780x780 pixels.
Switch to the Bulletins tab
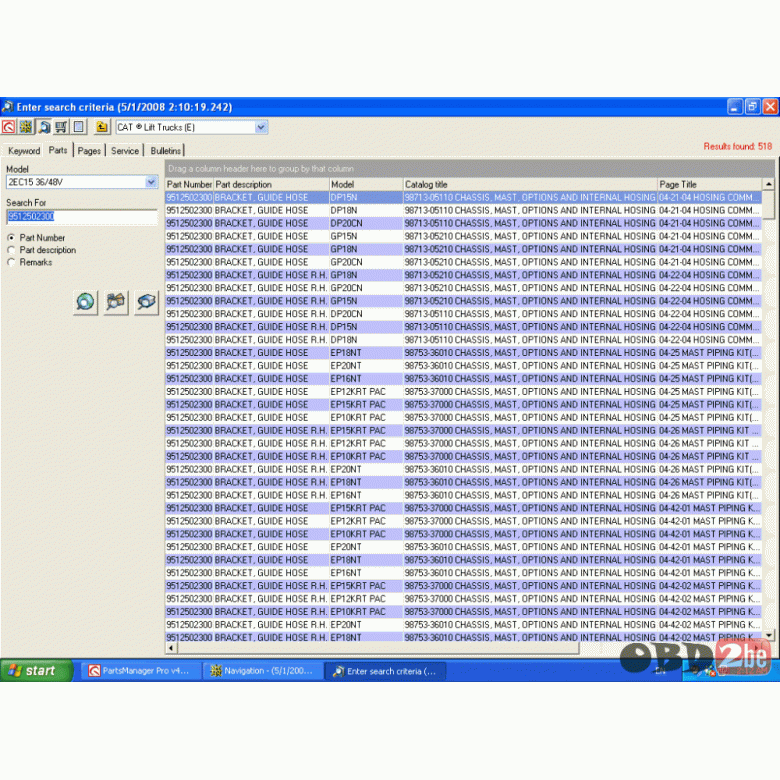tap(166, 151)
